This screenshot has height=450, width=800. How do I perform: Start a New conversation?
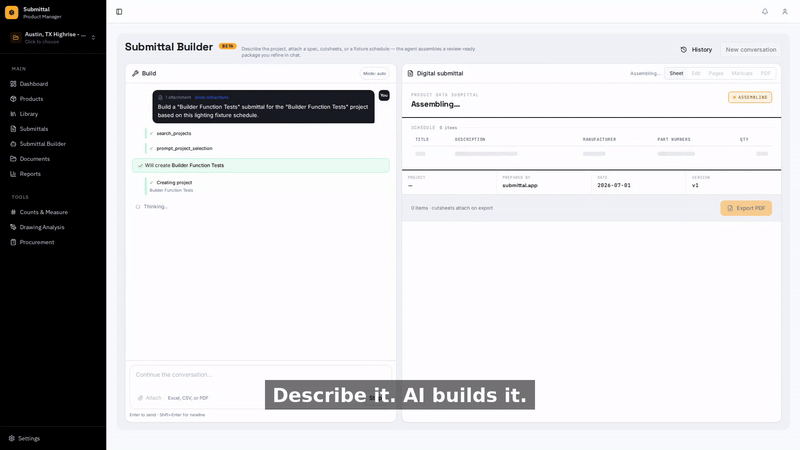tap(751, 49)
